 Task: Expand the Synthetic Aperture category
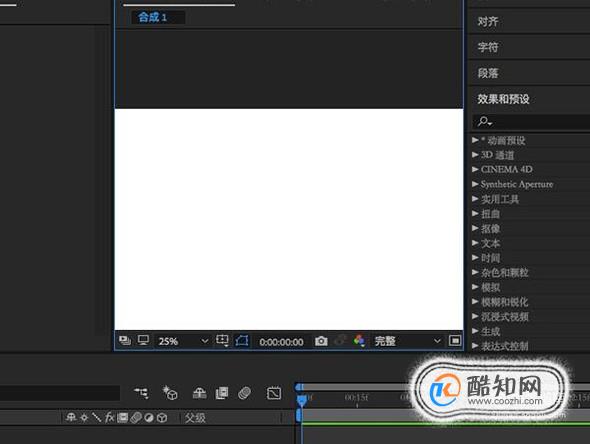[476, 184]
